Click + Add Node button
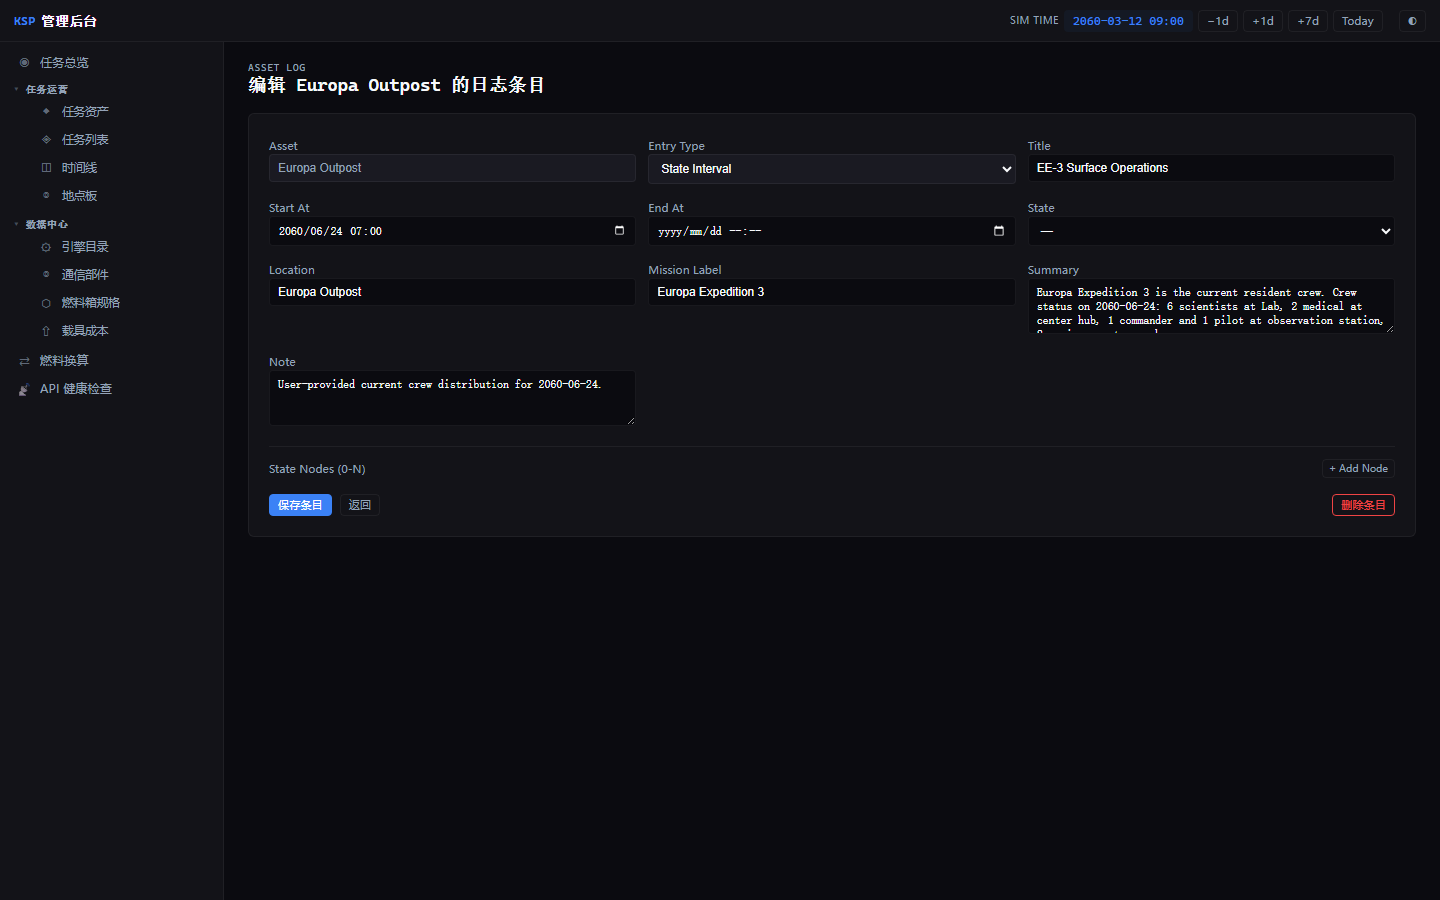The image size is (1440, 900). pos(1358,468)
